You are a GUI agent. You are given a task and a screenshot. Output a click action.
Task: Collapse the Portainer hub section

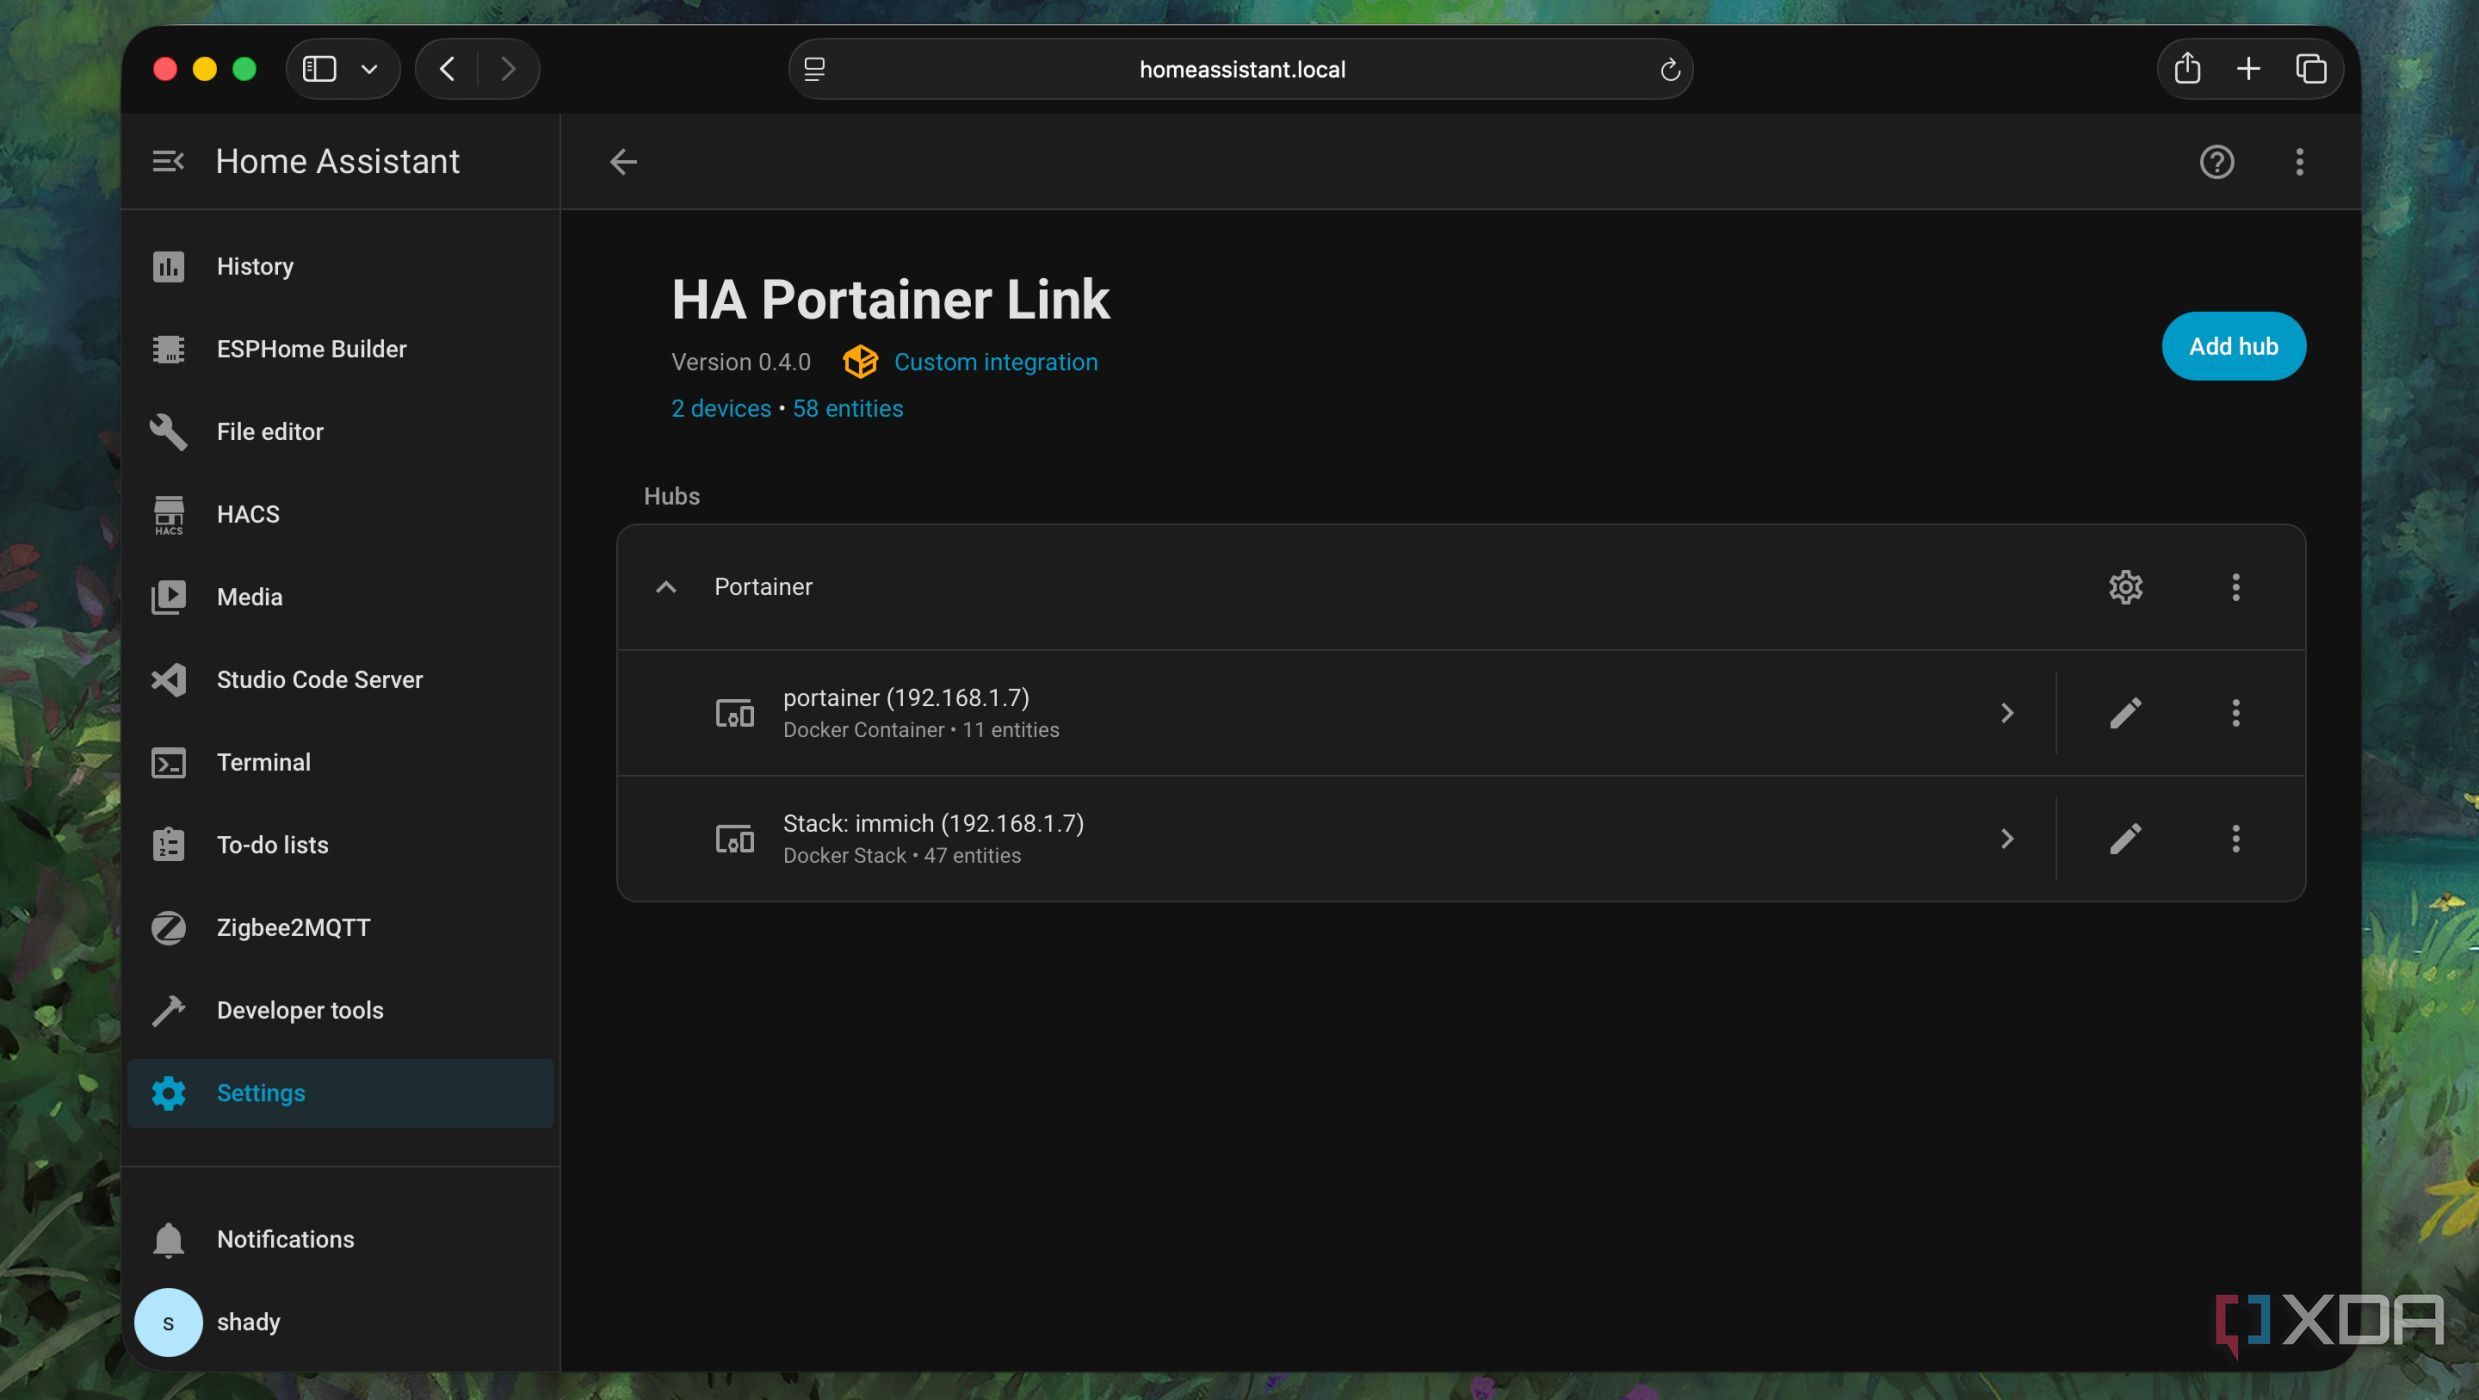666,587
